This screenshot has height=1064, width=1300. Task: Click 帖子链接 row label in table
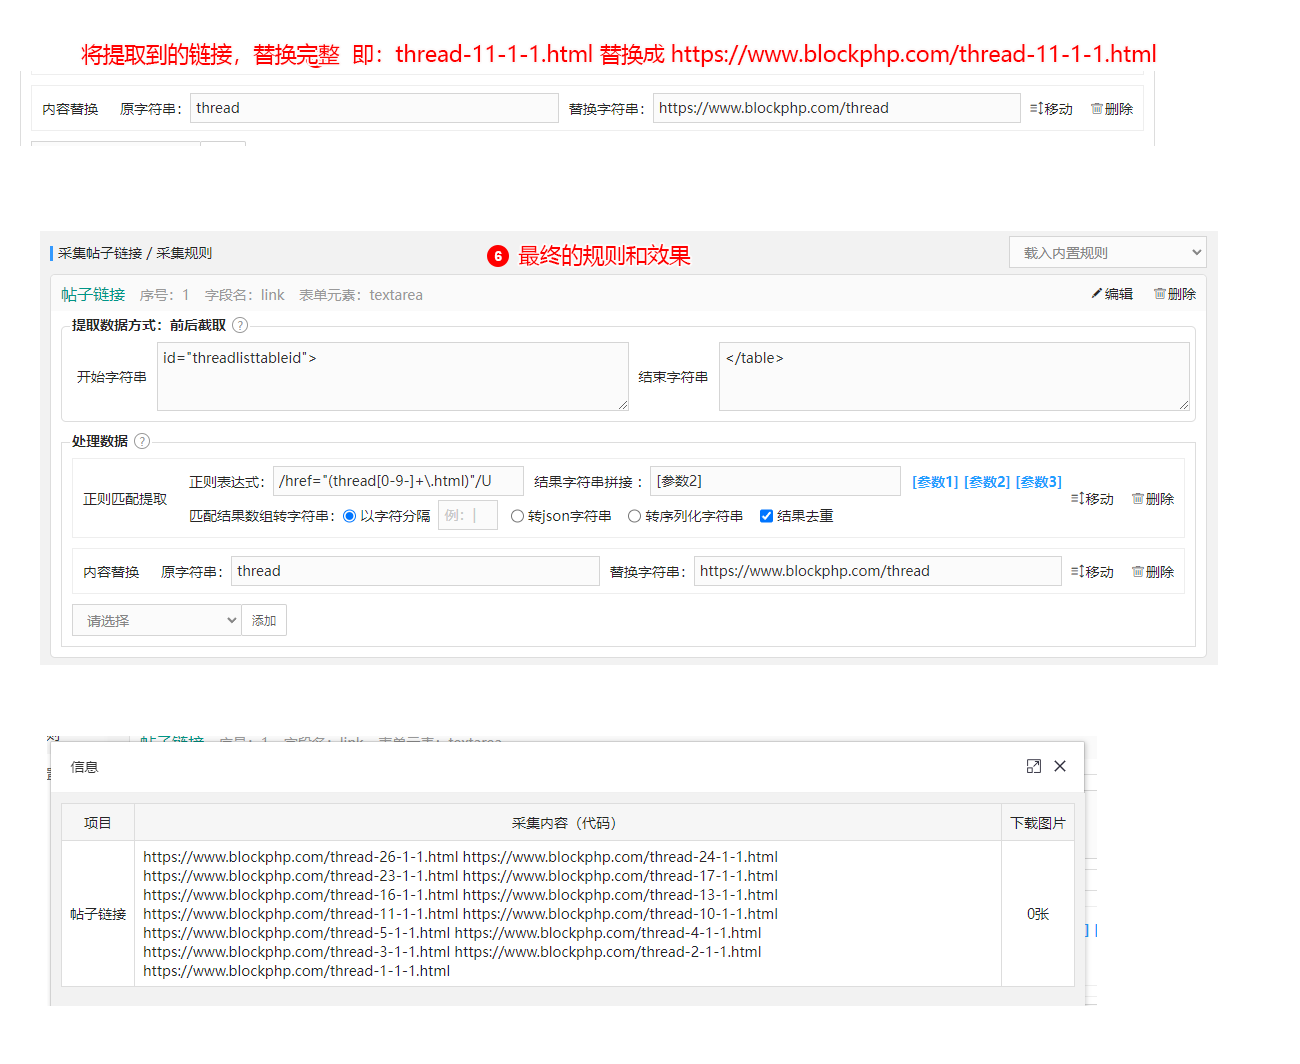click(98, 914)
